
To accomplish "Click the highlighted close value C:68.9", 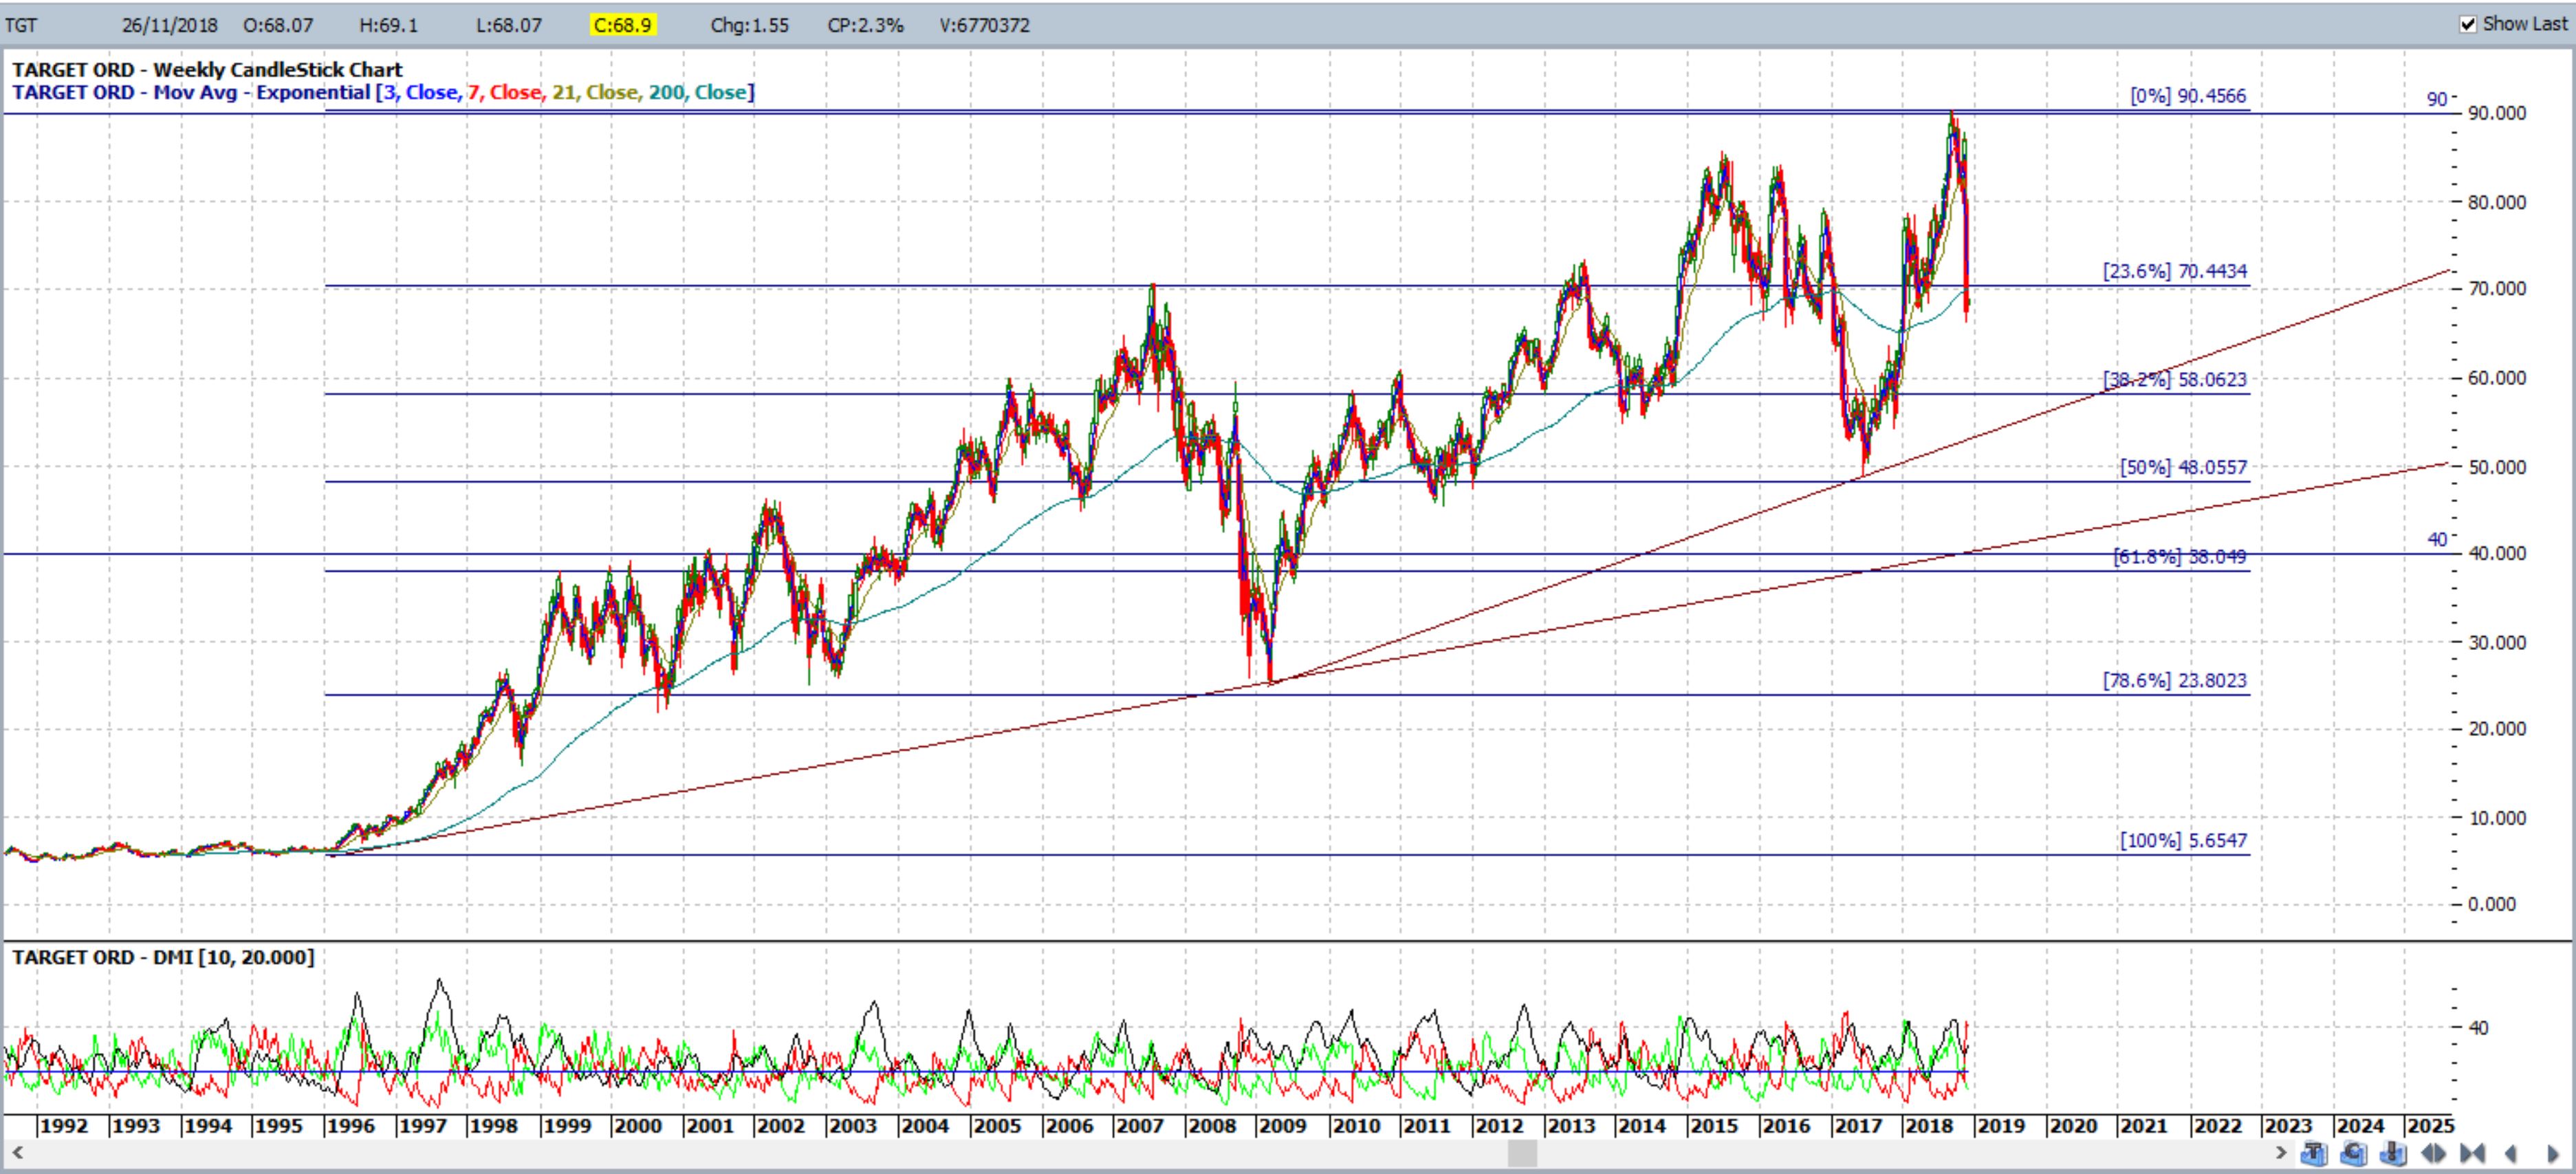I will (623, 25).
